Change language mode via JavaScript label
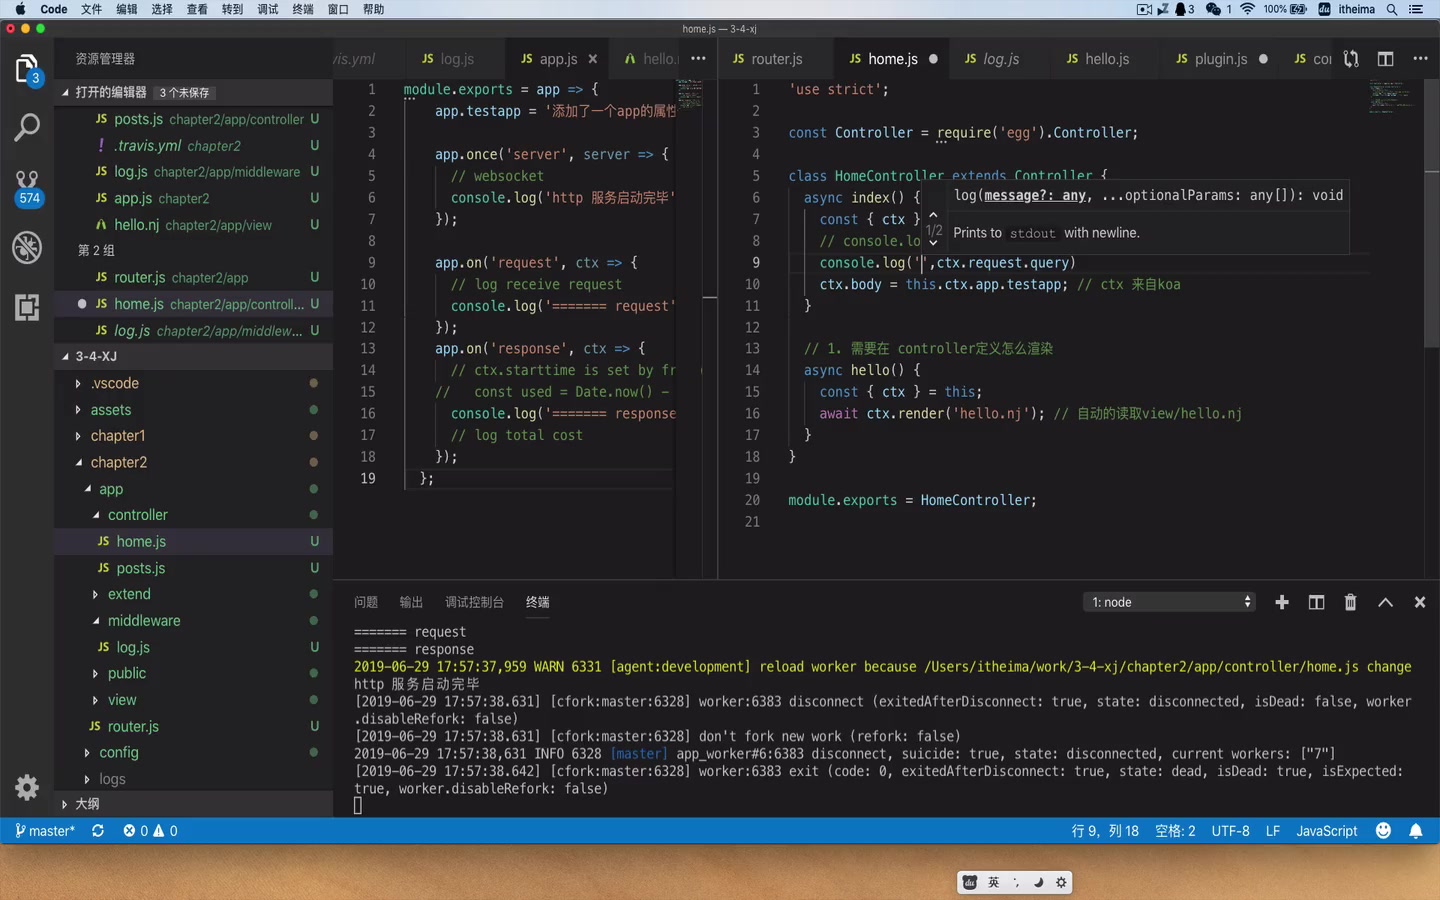The width and height of the screenshot is (1440, 900). (x=1326, y=831)
